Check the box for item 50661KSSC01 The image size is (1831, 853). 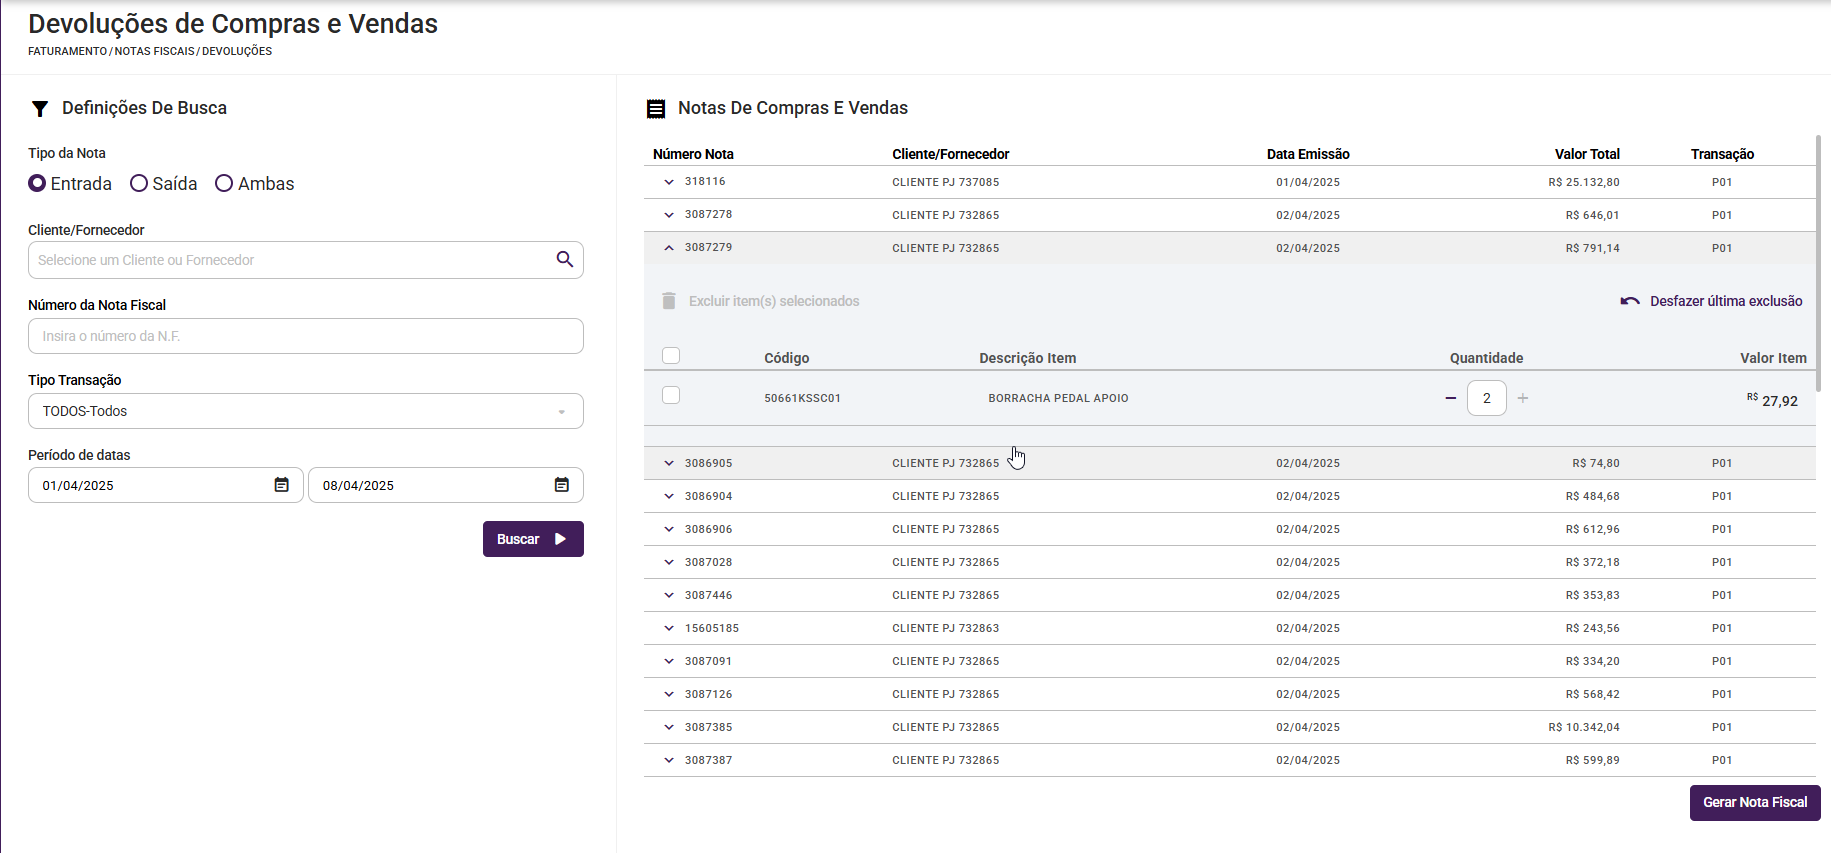[671, 396]
